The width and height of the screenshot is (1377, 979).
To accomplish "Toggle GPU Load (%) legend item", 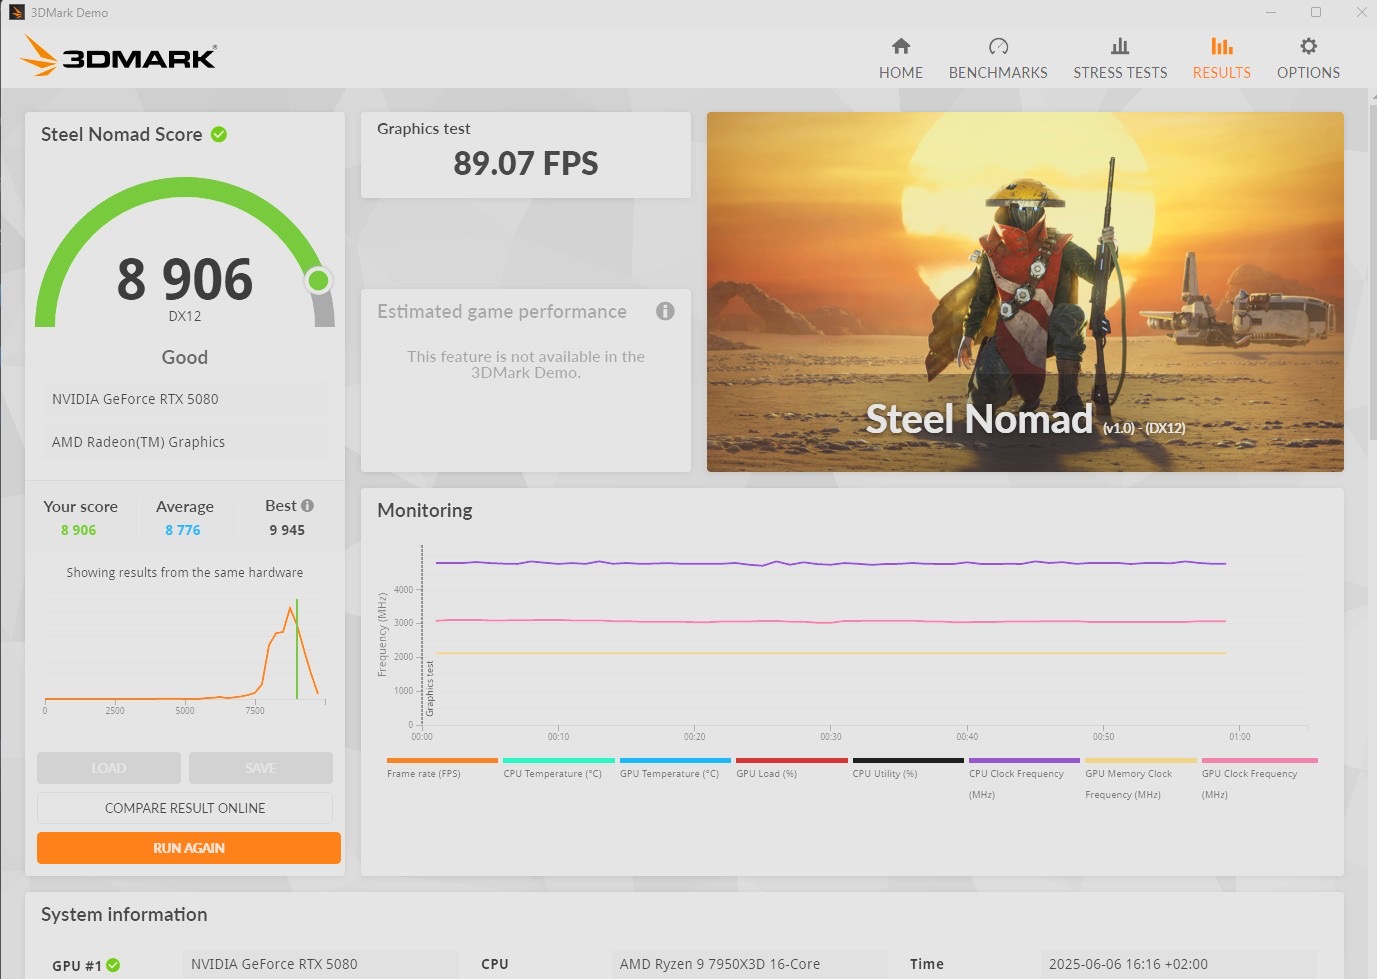I will tap(791, 768).
